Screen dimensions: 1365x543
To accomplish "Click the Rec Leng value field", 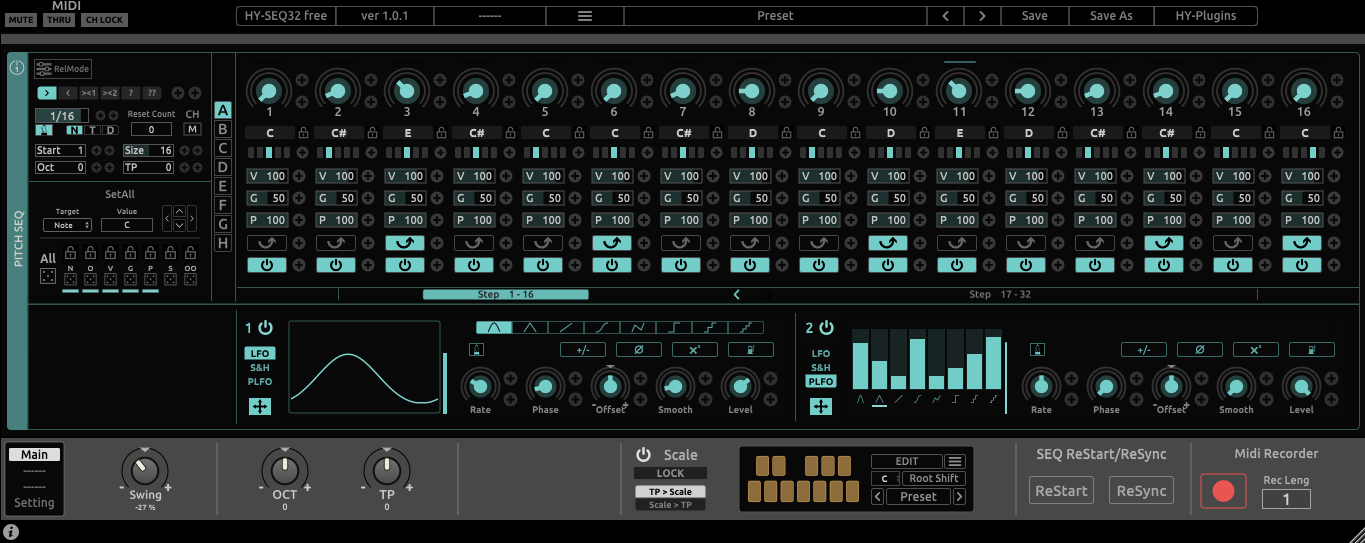I will tap(1286, 499).
